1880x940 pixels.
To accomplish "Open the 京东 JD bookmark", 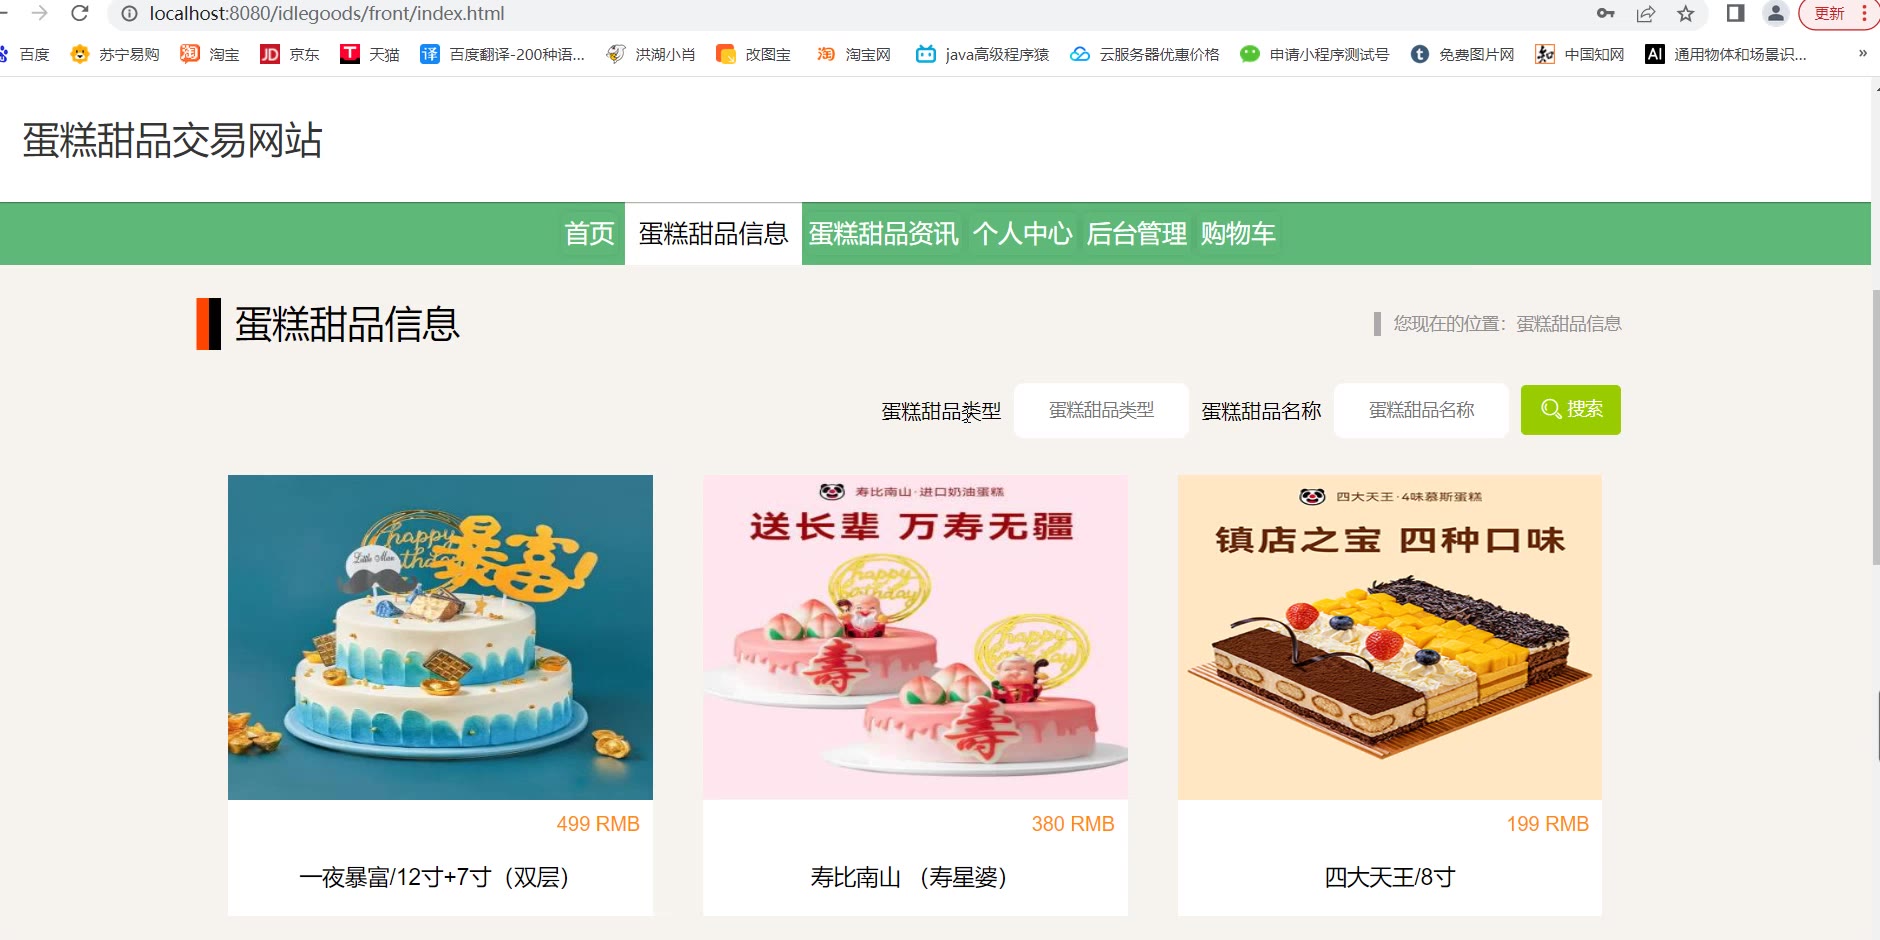I will [290, 54].
